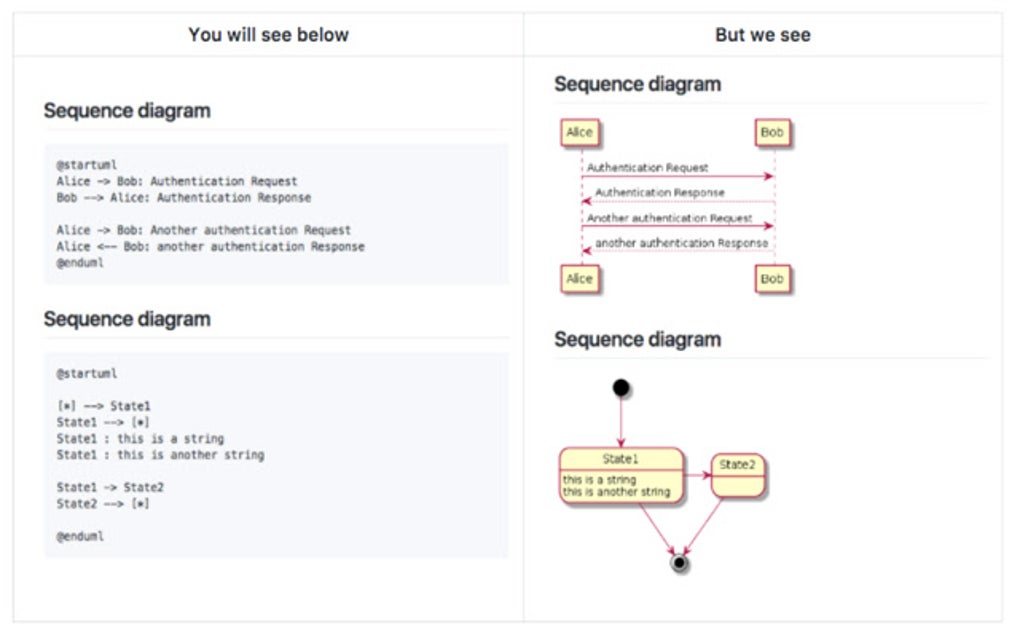Click the bottom Bob participant box
Viewport: 1020px width, 638px height.
[x=773, y=279]
